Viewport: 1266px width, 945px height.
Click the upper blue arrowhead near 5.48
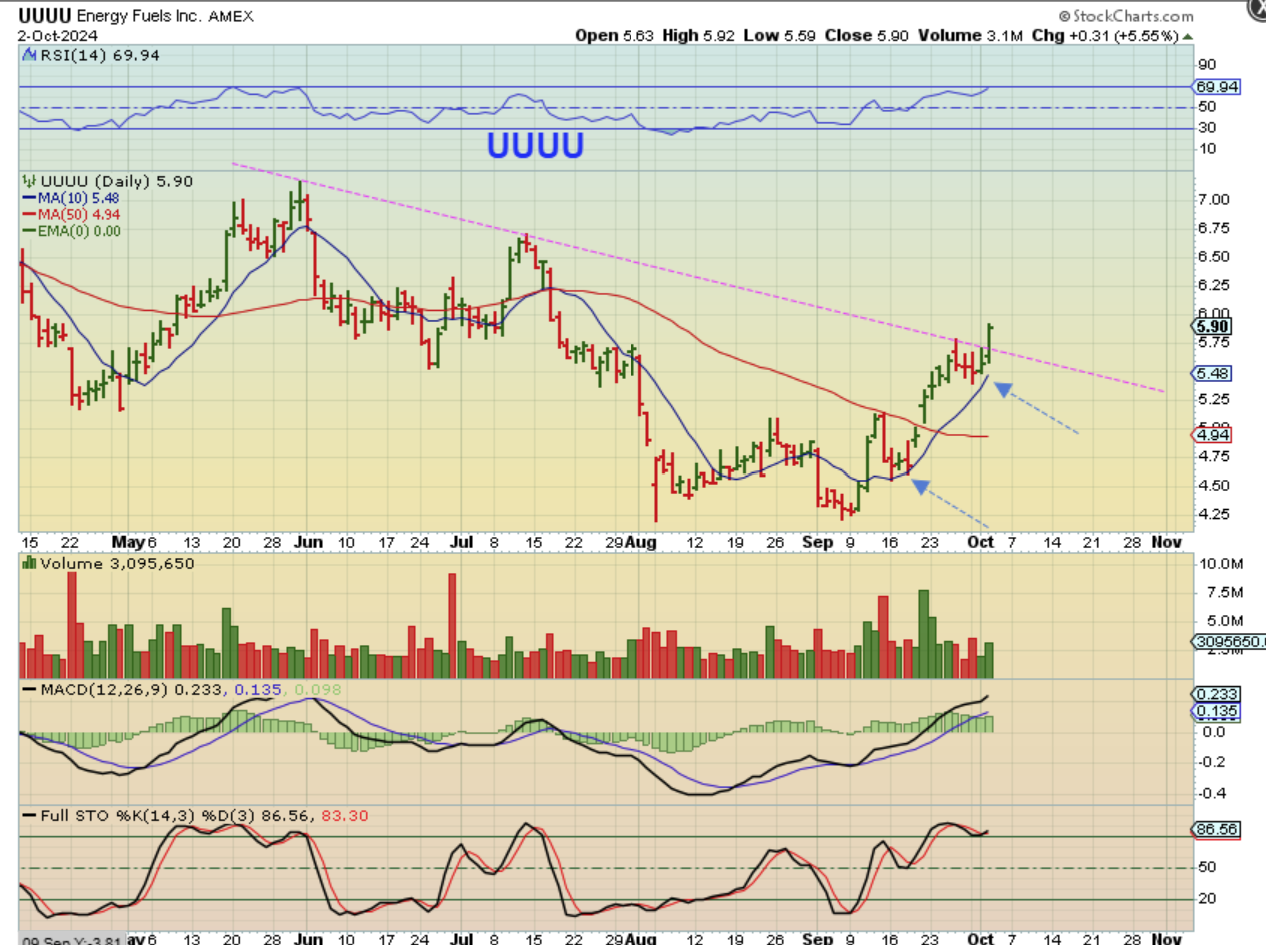1003,389
